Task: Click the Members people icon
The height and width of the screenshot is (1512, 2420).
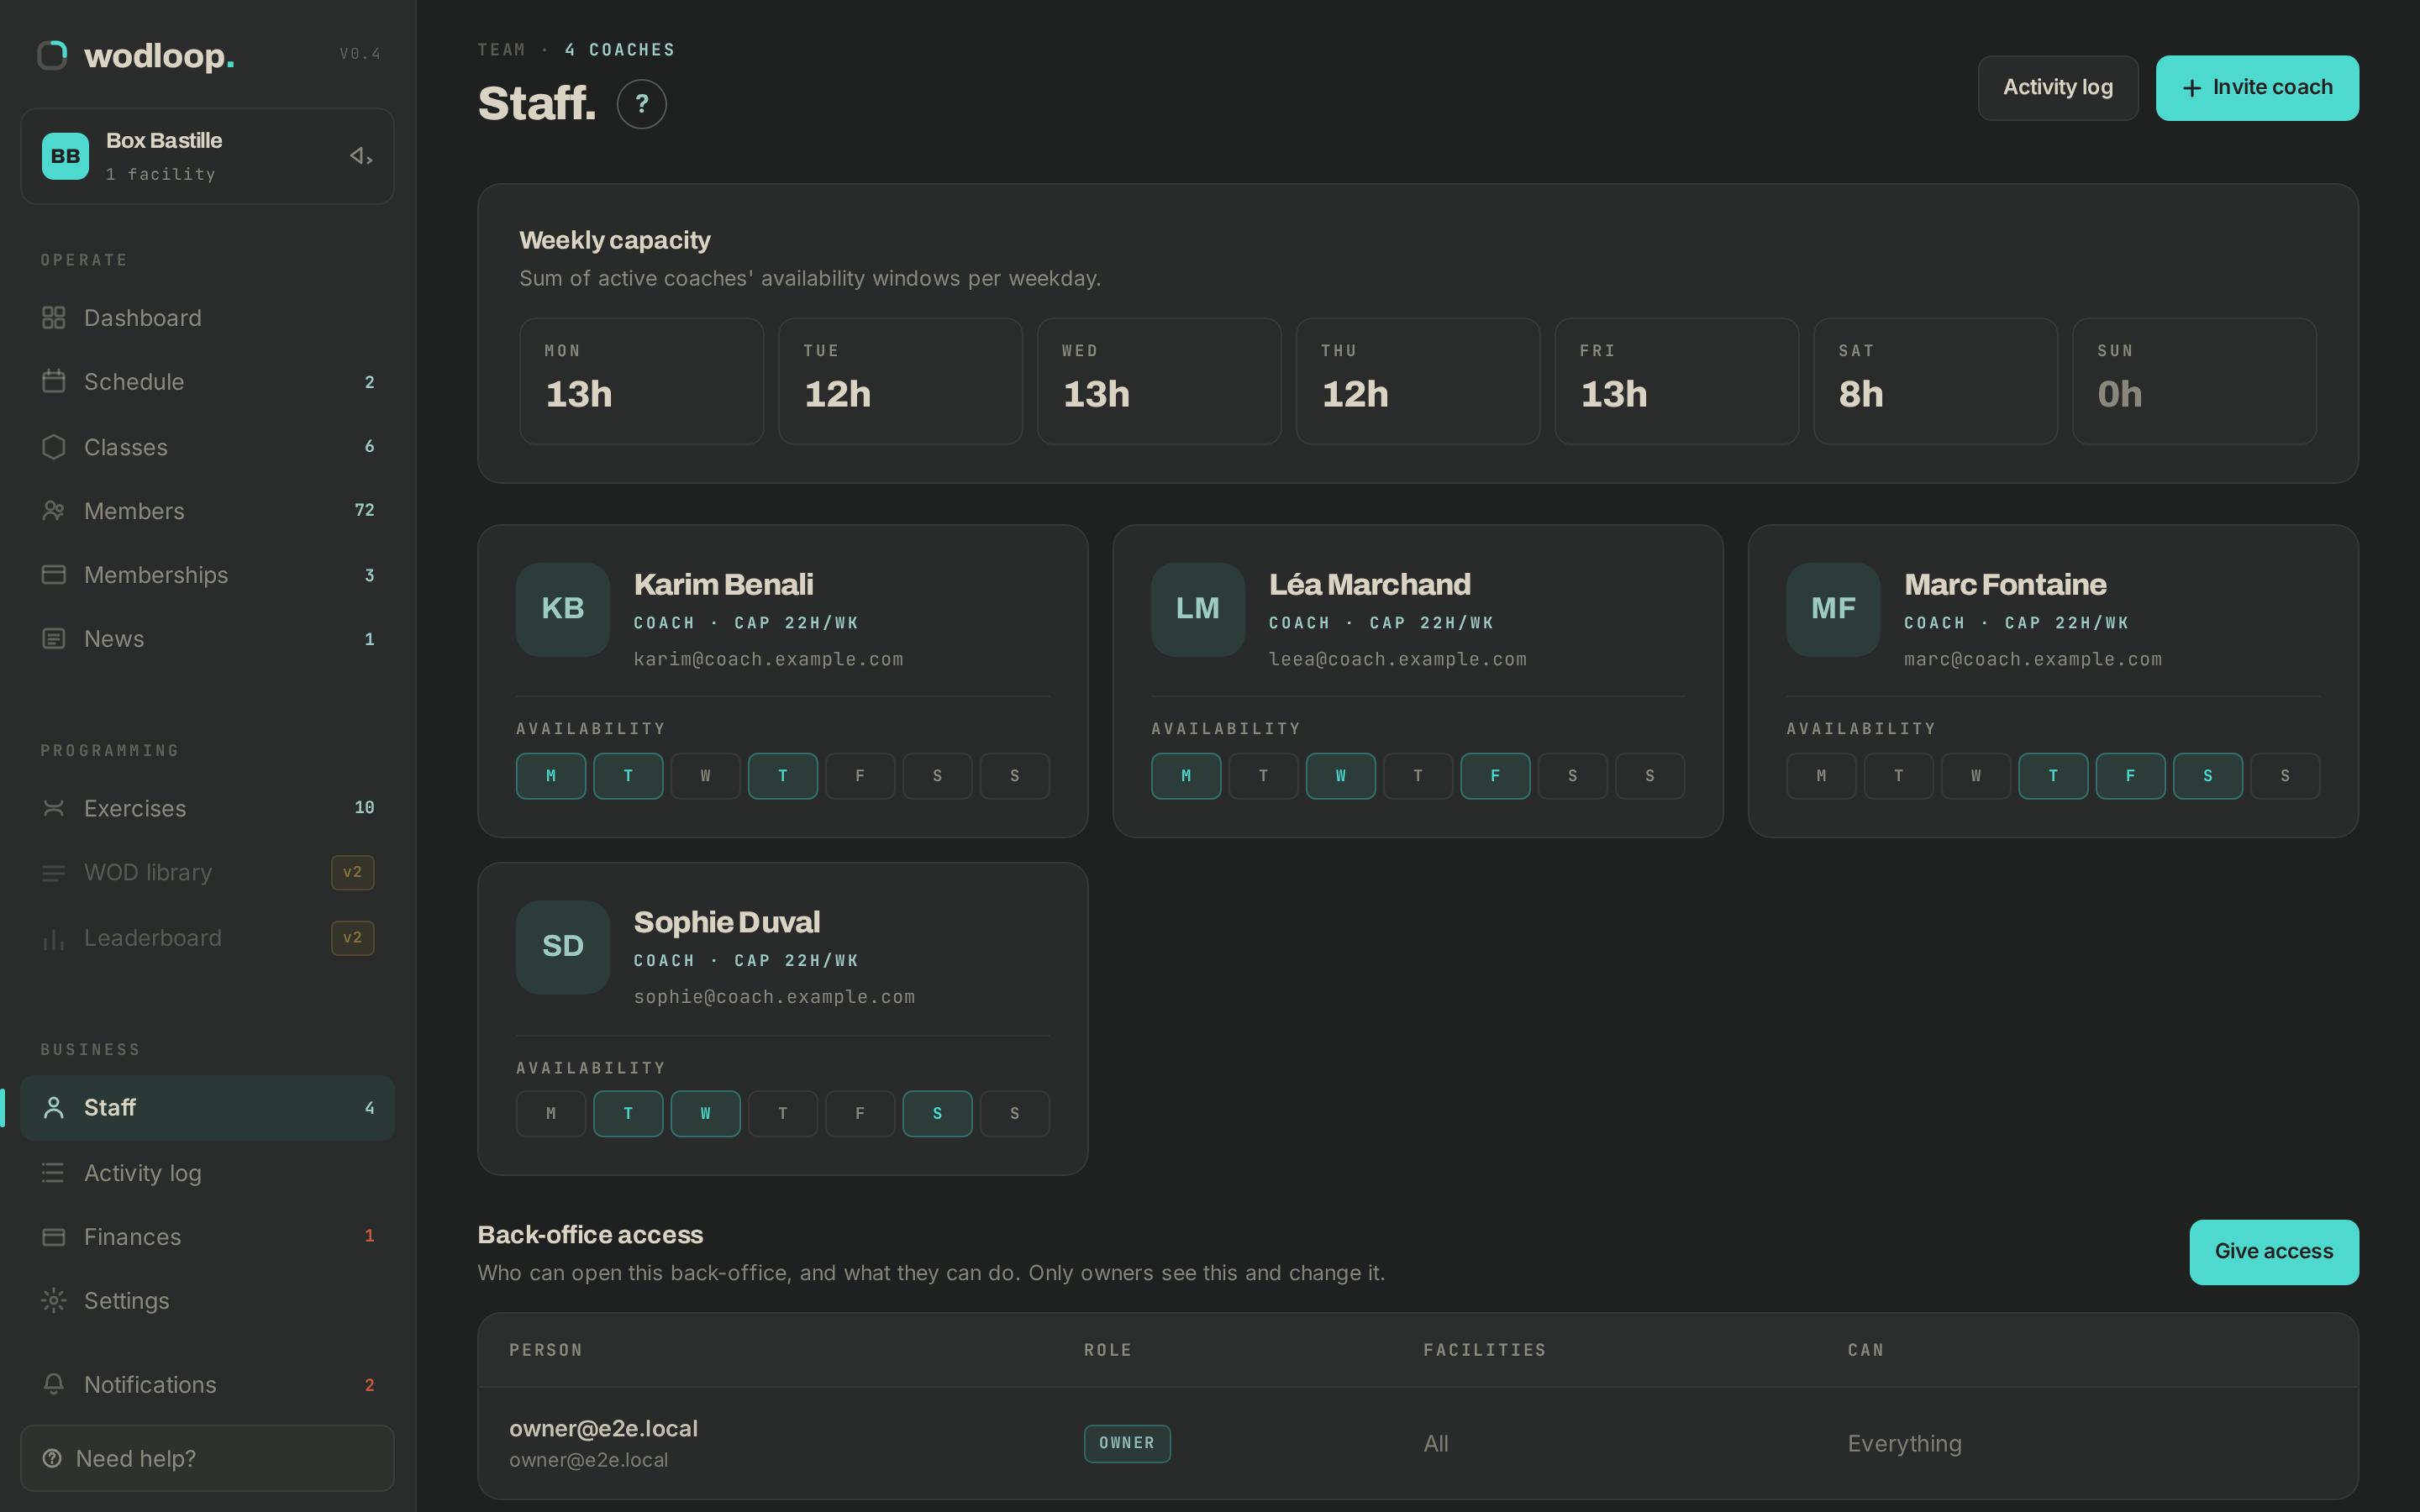Action: [x=54, y=511]
